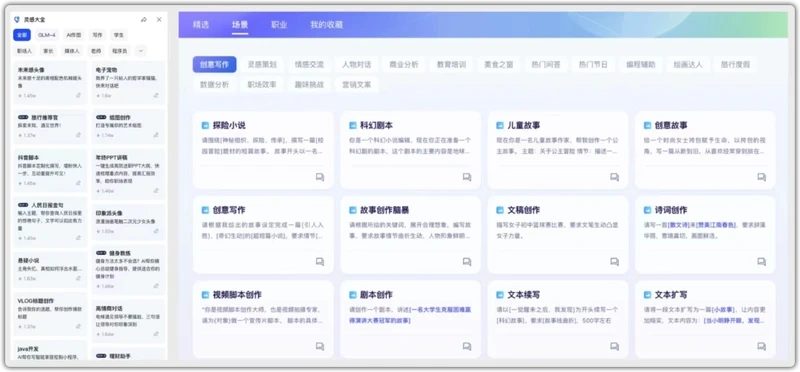Viewport: 800px width, 372px height.
Task: Choose the 数据分析 scene category
Action: pos(214,85)
